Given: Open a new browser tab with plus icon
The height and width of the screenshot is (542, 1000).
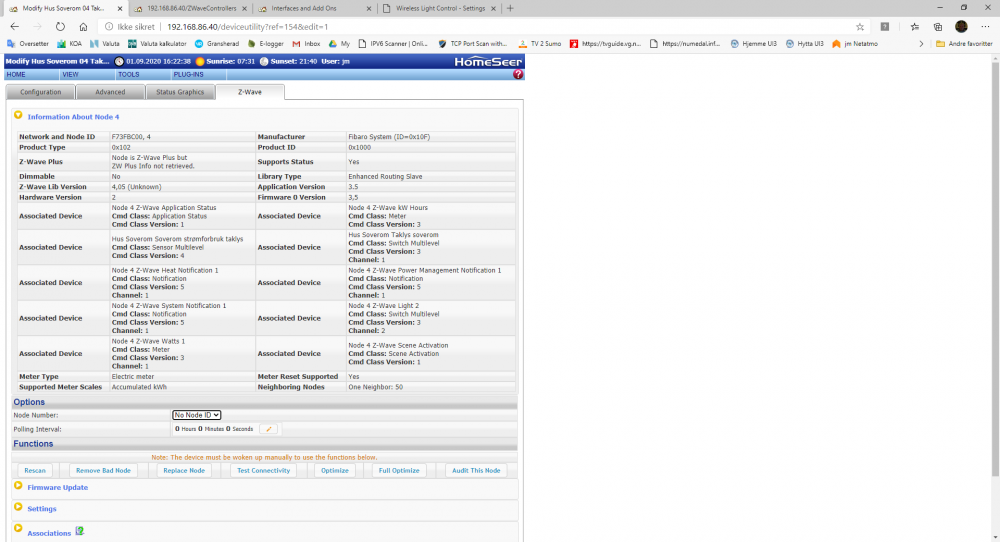Looking at the screenshot, I should click(x=510, y=8).
